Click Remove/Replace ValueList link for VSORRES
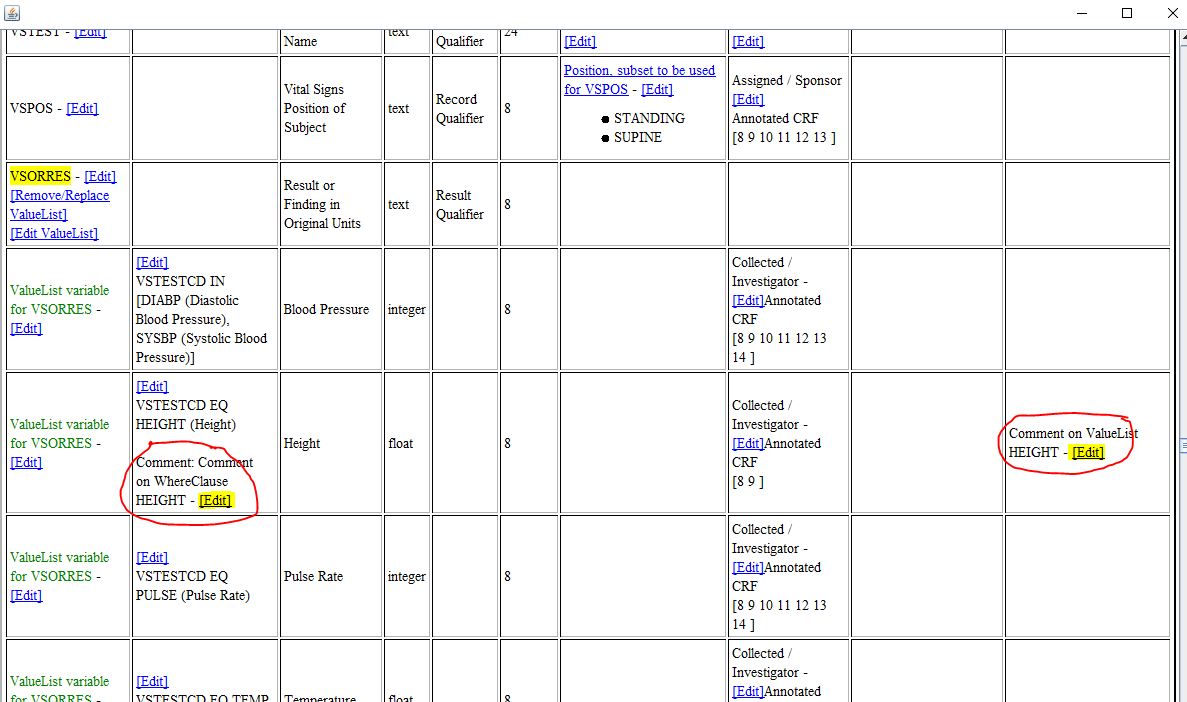1187x702 pixels. coord(60,204)
